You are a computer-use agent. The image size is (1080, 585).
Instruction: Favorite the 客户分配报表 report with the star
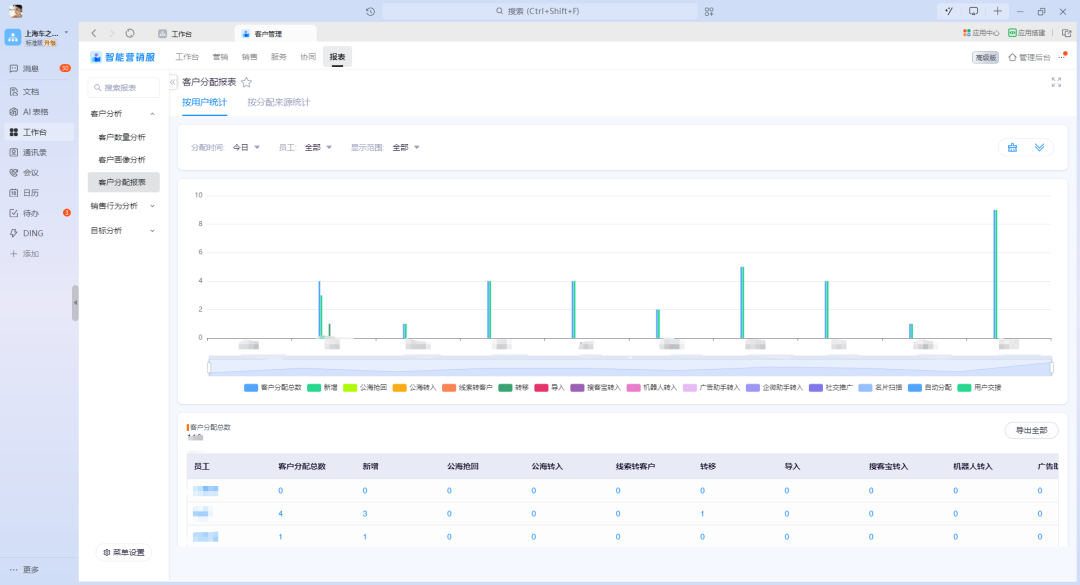click(247, 82)
